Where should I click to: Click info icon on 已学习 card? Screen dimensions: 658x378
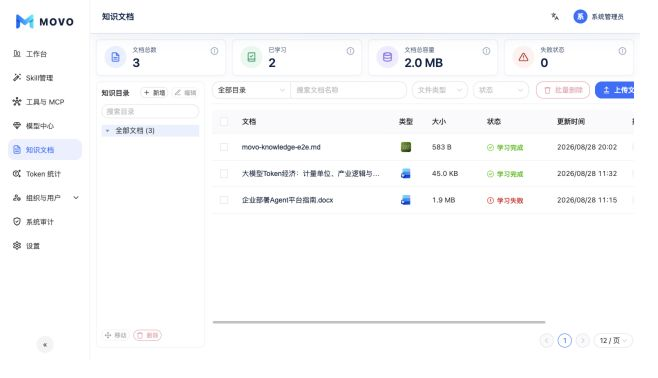click(350, 51)
